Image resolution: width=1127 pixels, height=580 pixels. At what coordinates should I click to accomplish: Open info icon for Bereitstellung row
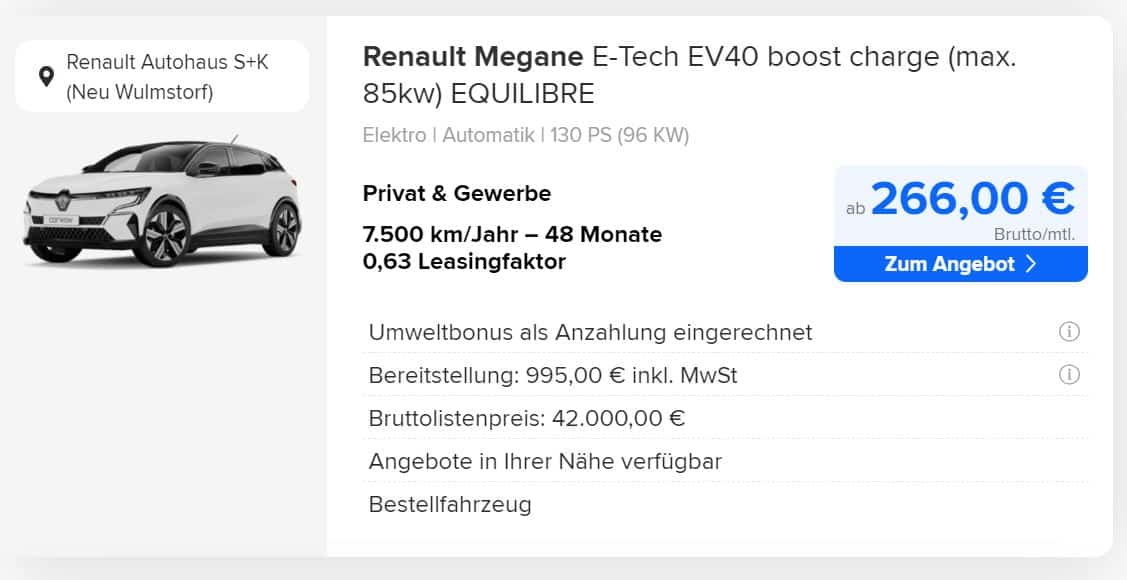1069,375
